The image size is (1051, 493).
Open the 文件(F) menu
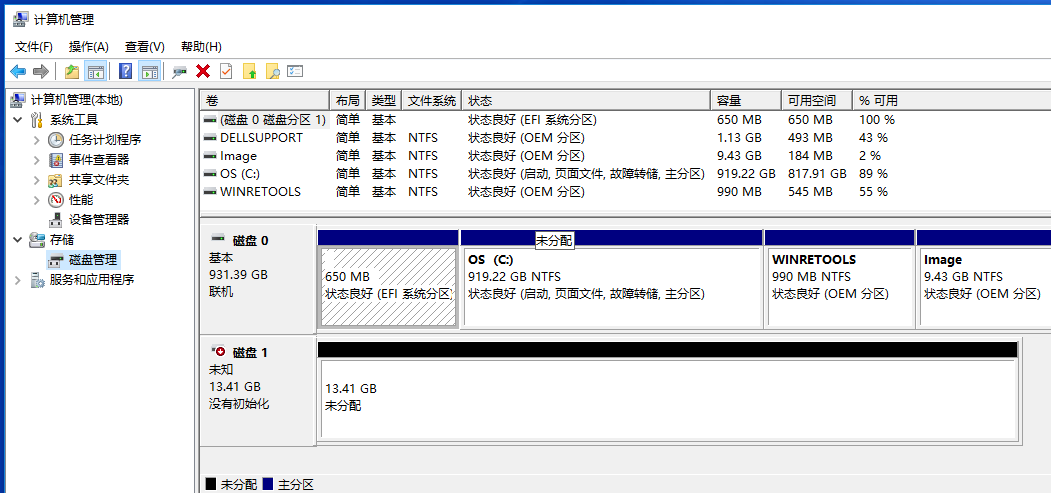pyautogui.click(x=34, y=47)
